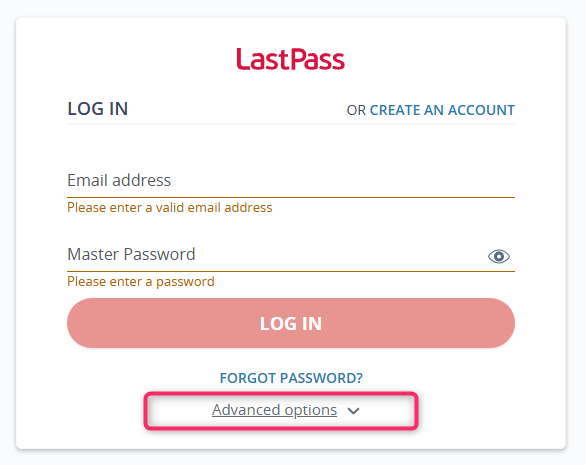The height and width of the screenshot is (465, 586).
Task: Focus the Master Password input field
Action: tap(277, 255)
